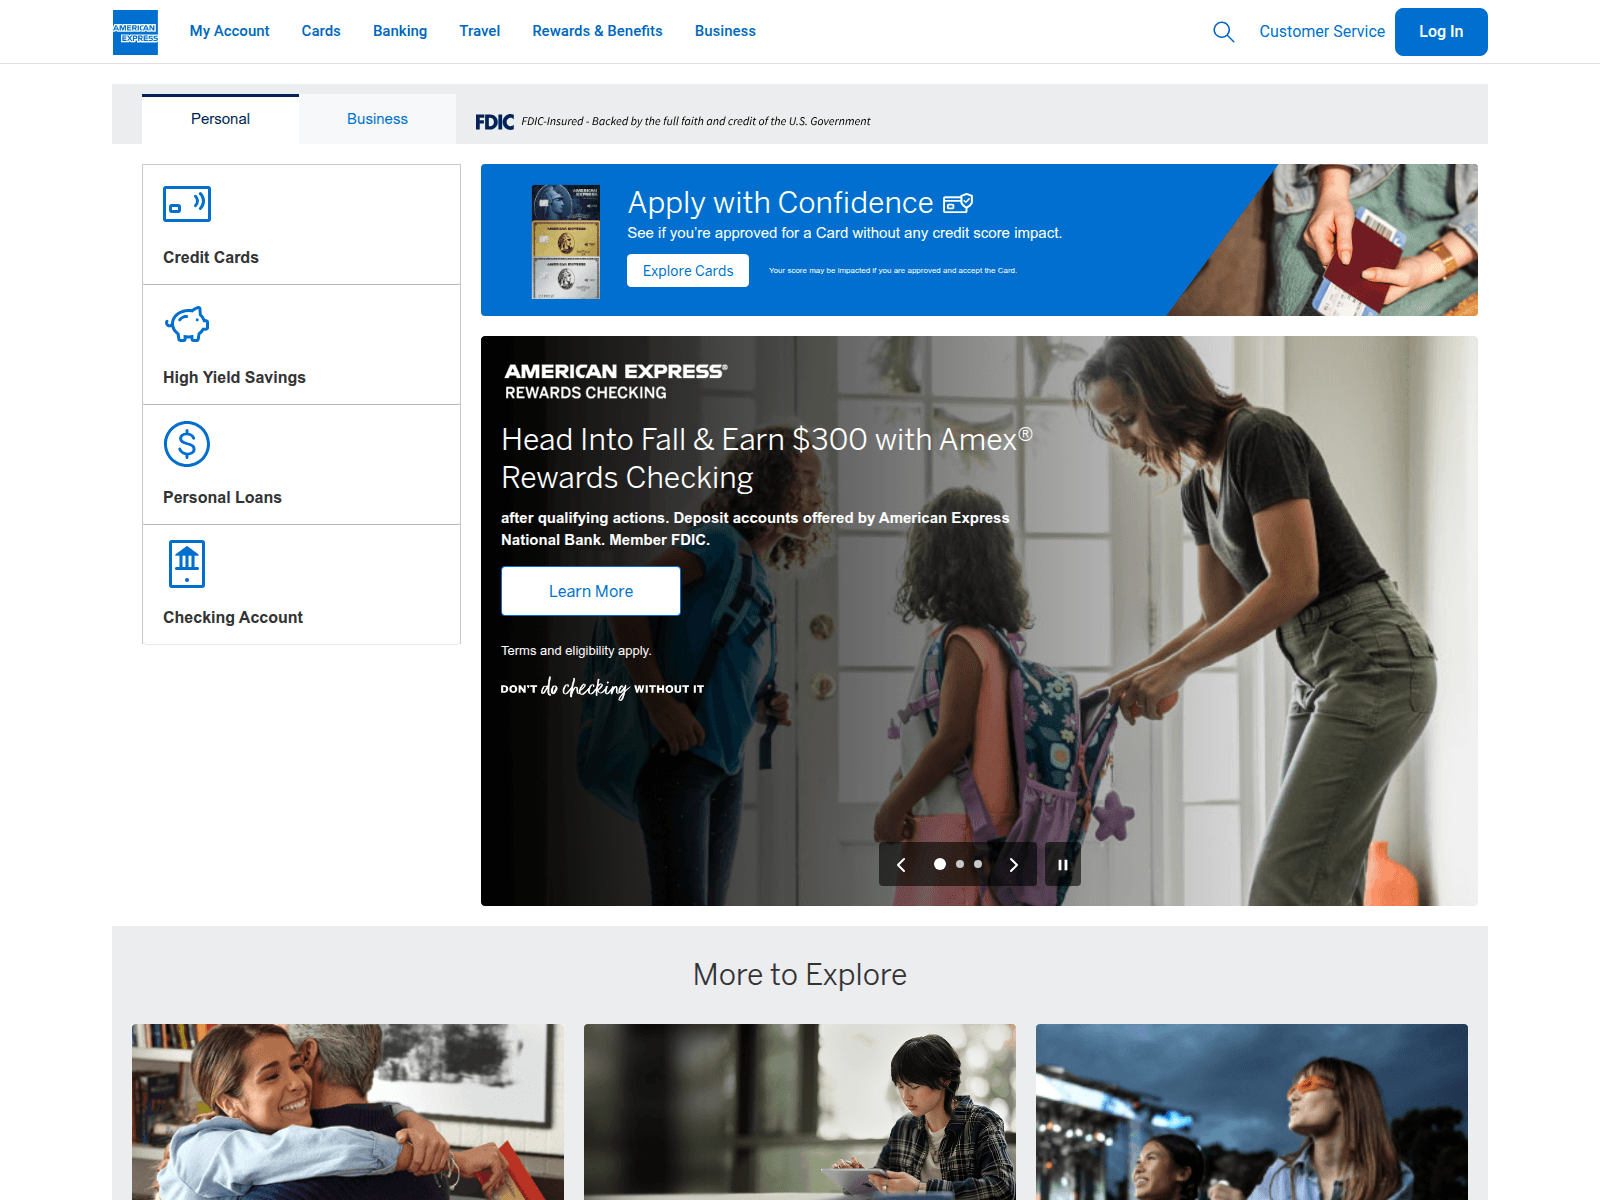
Task: Open the Banking menu
Action: [x=400, y=31]
